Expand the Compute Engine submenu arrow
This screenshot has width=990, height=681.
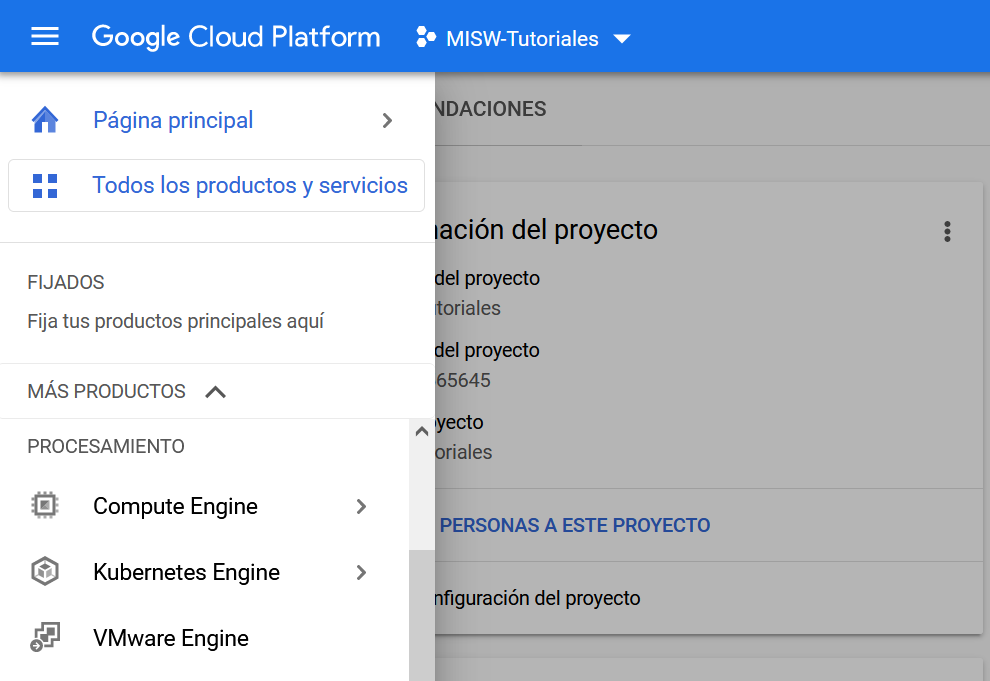pos(361,506)
